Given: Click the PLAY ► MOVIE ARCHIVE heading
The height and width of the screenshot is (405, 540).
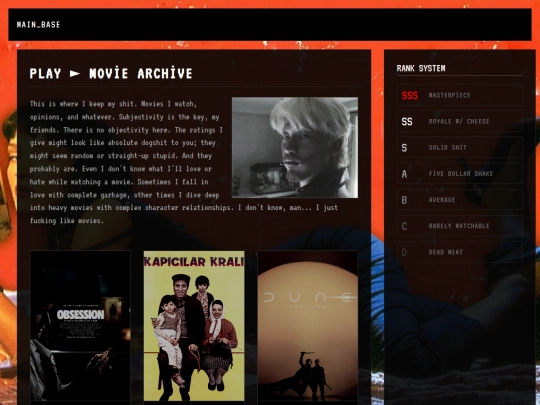Looking at the screenshot, I should tap(111, 73).
